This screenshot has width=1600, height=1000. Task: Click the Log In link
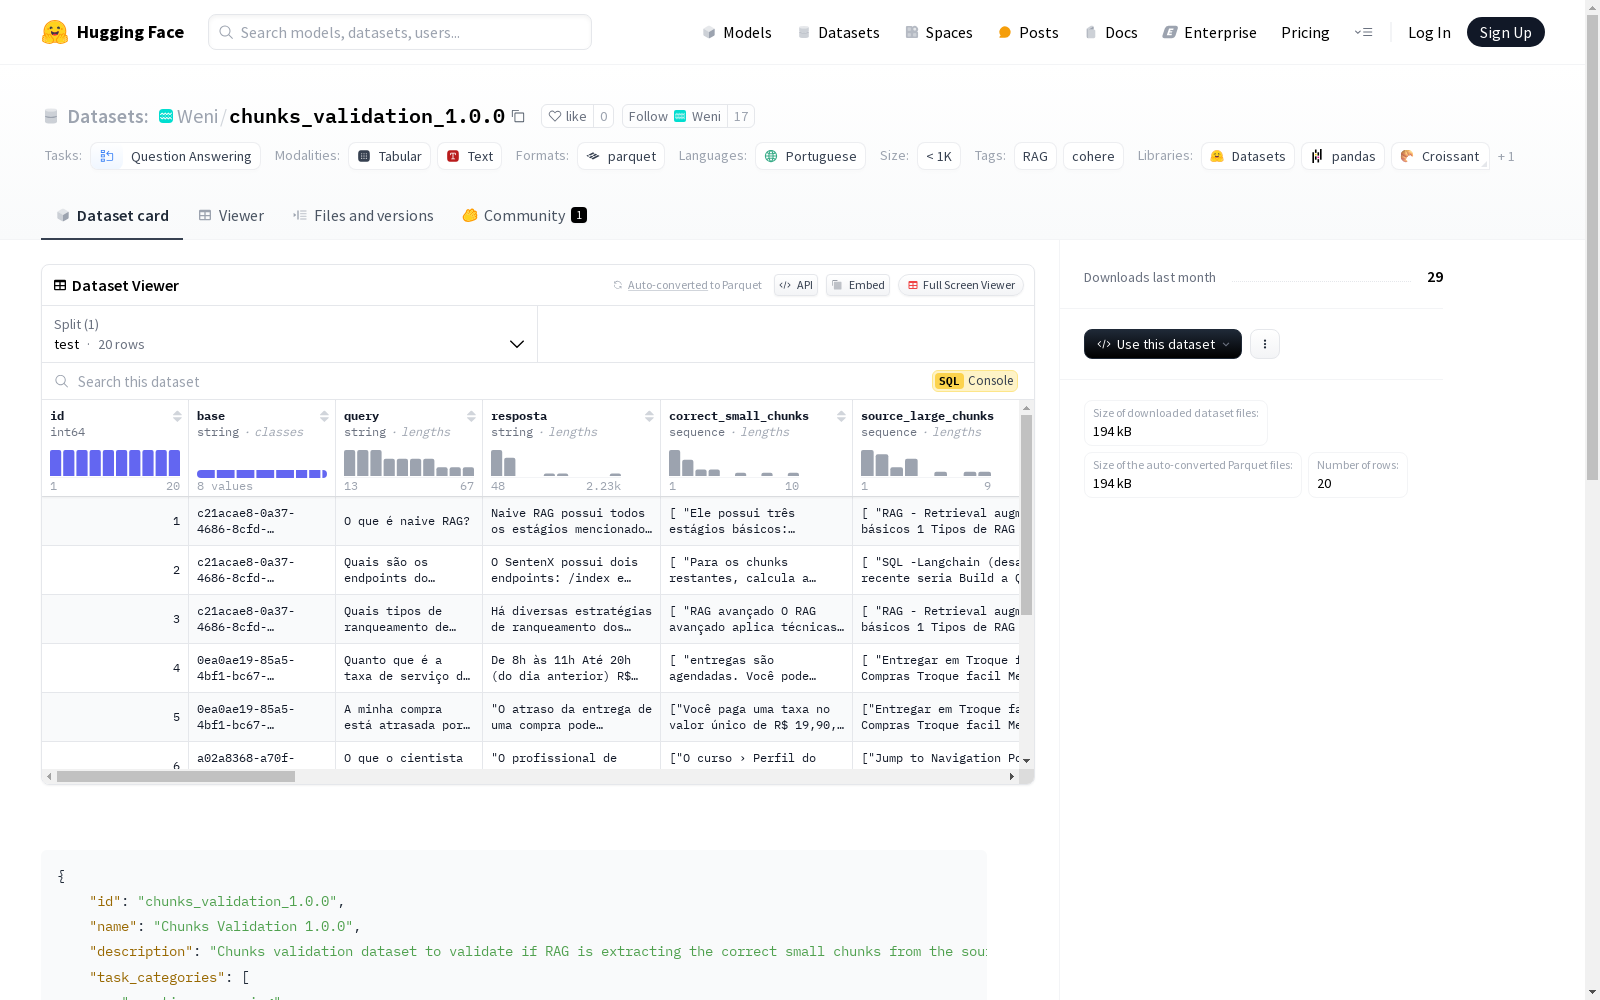pyautogui.click(x=1429, y=32)
